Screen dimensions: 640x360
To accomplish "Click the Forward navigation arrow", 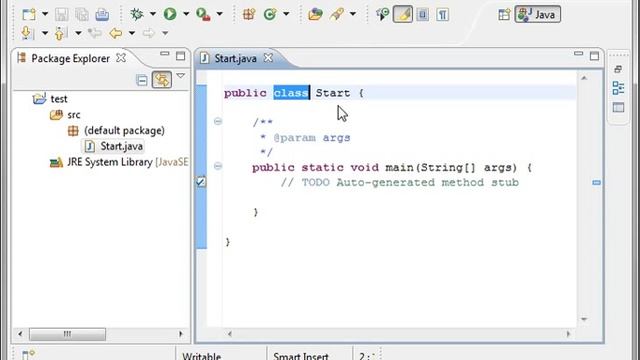I will click(x=149, y=33).
